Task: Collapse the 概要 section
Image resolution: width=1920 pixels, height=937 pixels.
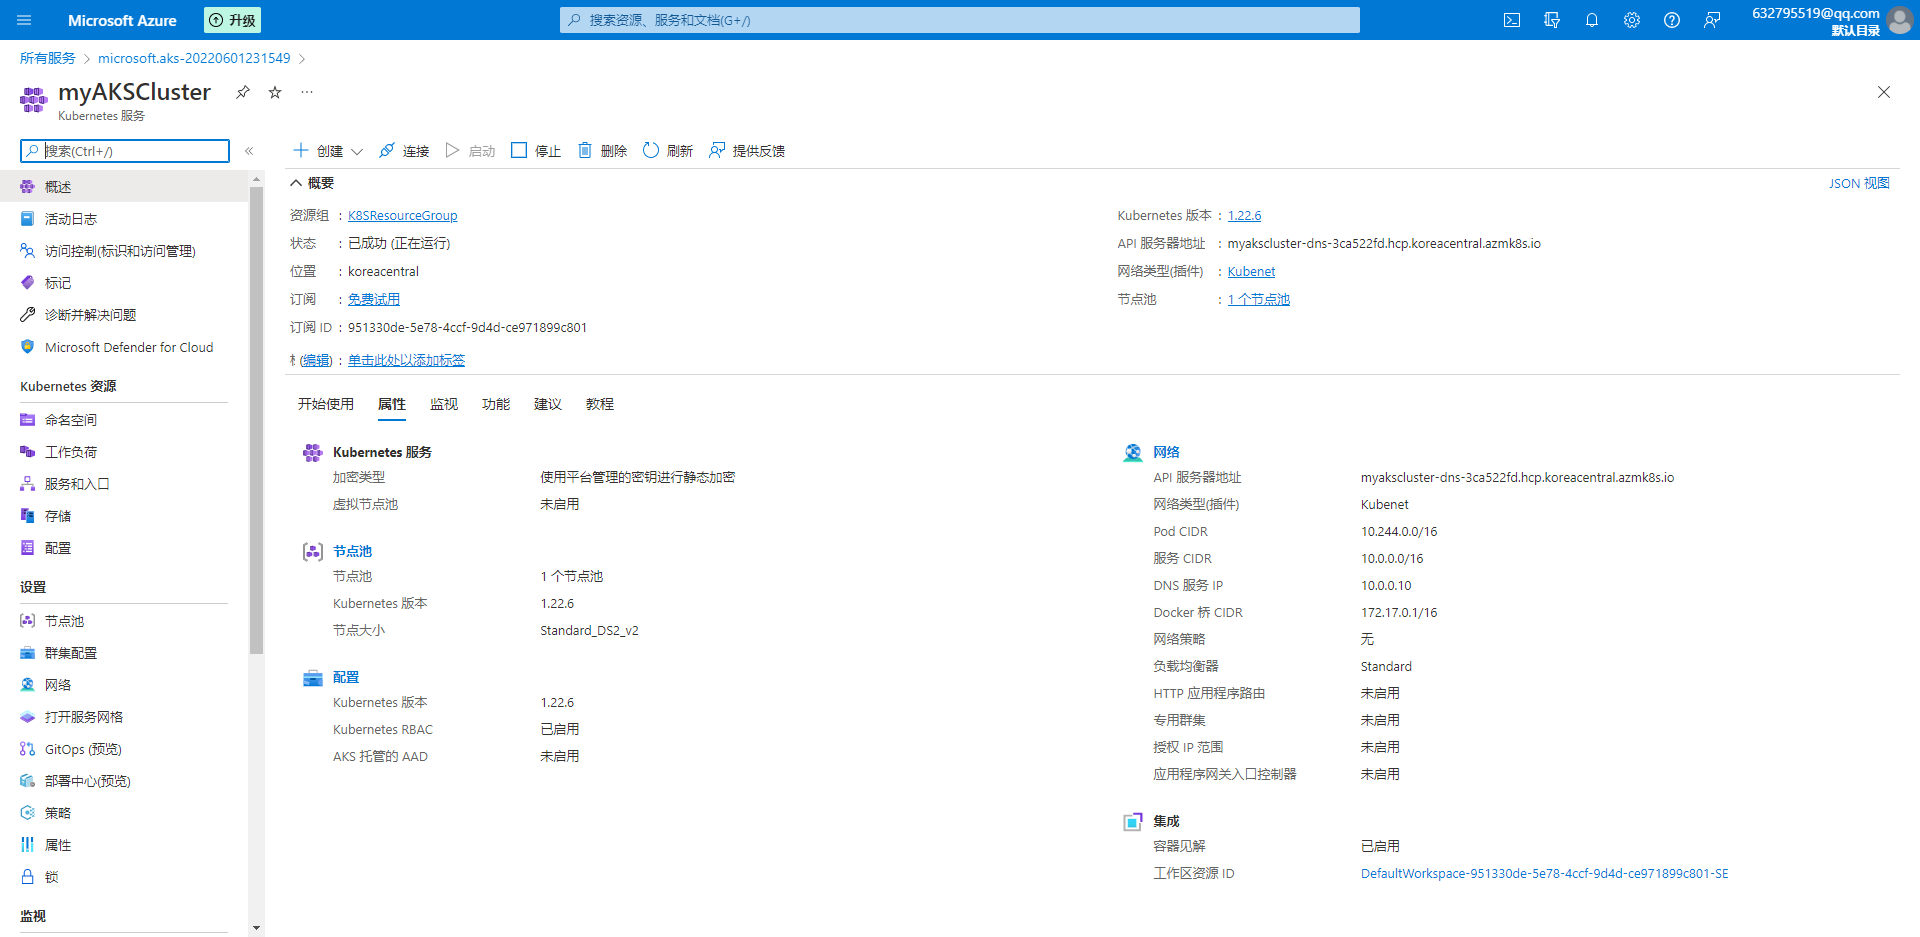Action: coord(296,183)
